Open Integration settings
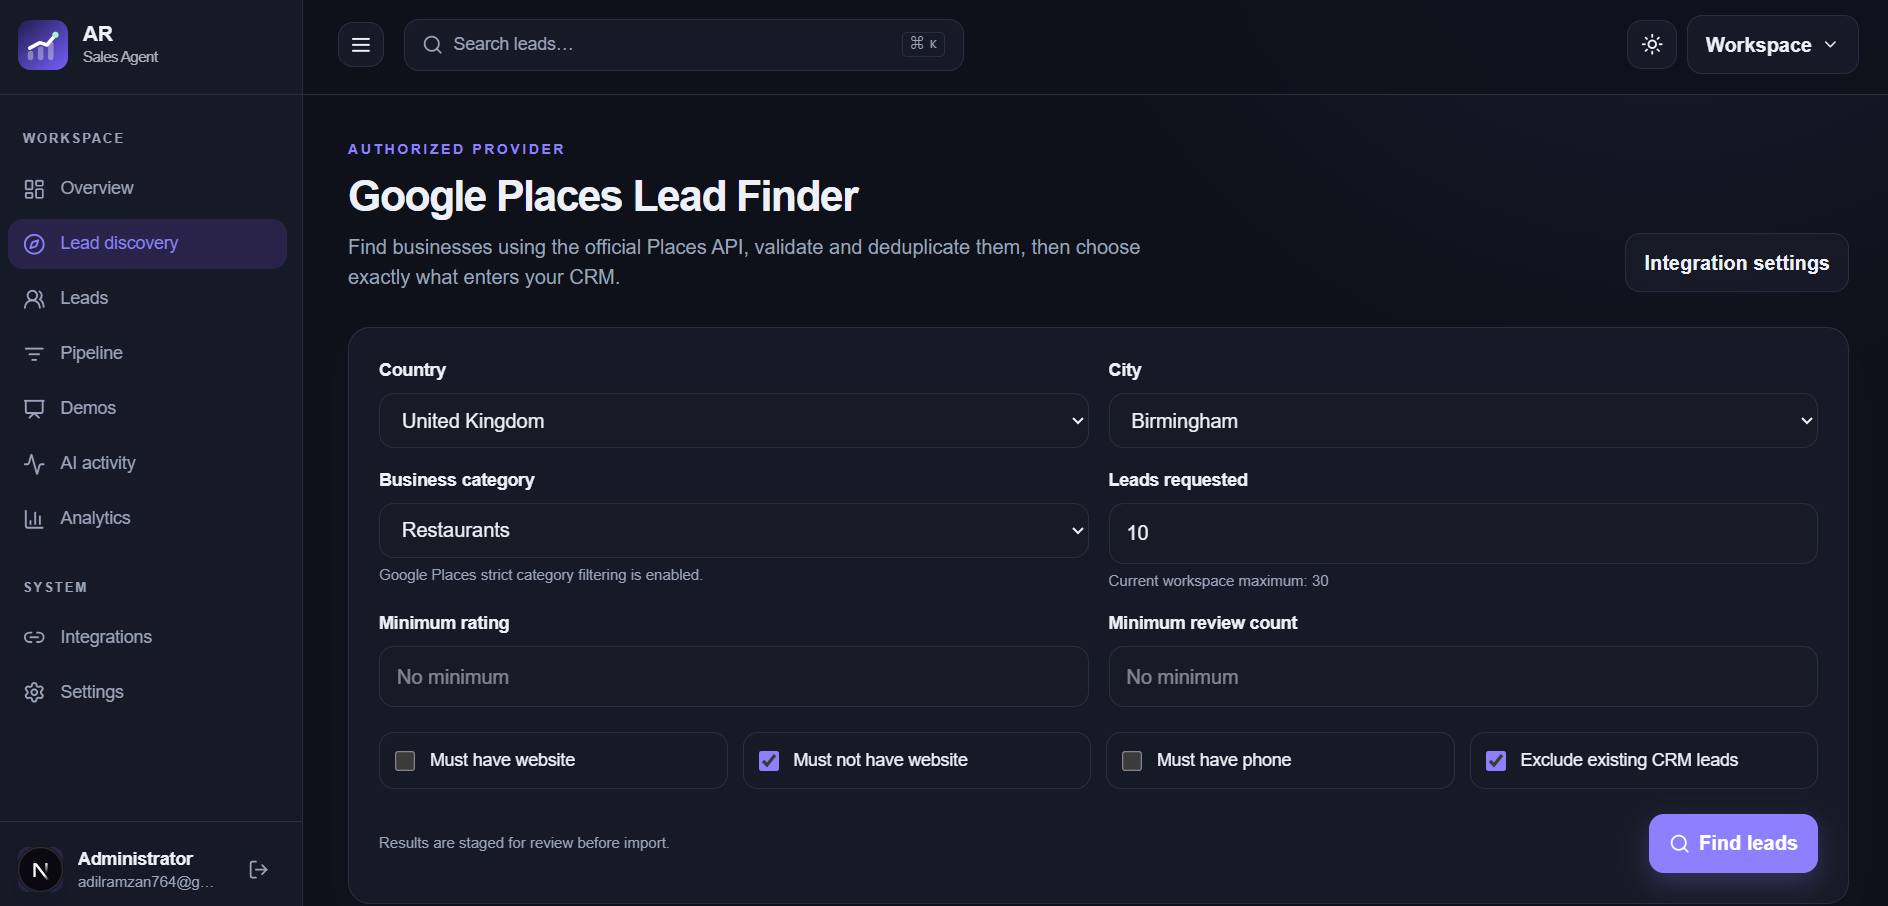The height and width of the screenshot is (906, 1888). click(x=1737, y=263)
